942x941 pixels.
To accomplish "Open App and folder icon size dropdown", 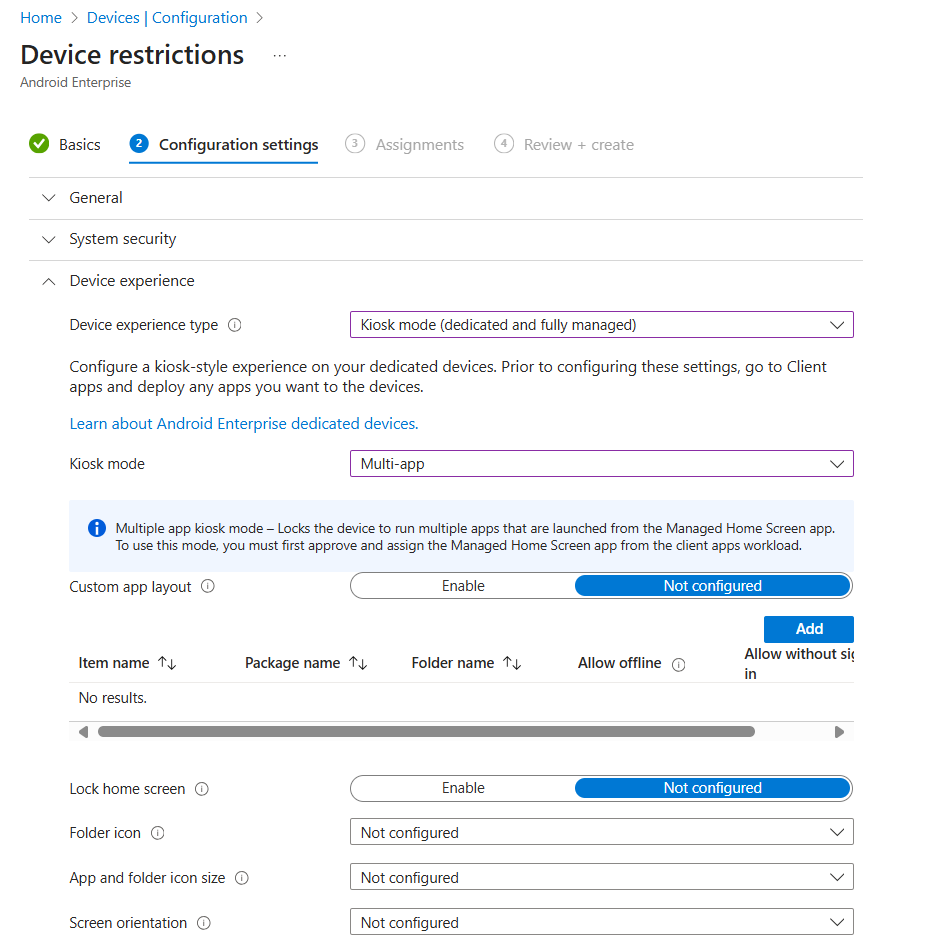I will point(601,877).
